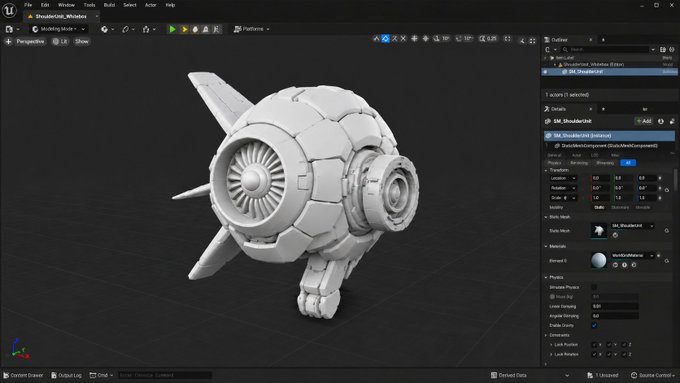Open the Lit view mode button
The height and width of the screenshot is (383, 680).
click(60, 42)
